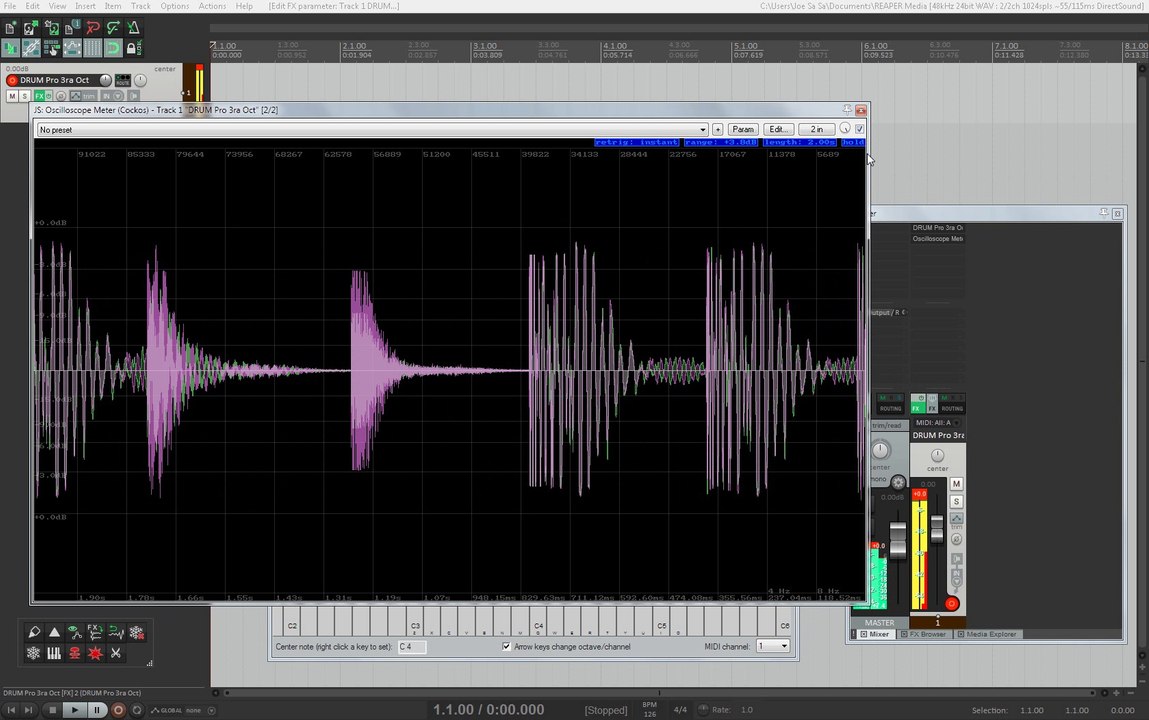Toggle move envelope points with items
Viewport: 1149px width, 720px height.
point(72,48)
